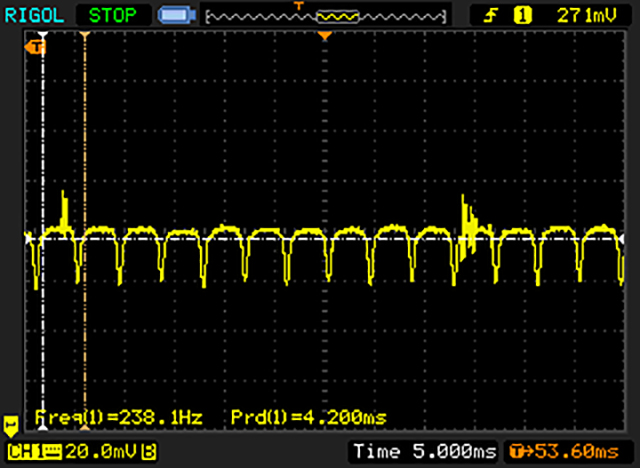
Task: Click the blue USB storage device icon
Action: tap(177, 15)
